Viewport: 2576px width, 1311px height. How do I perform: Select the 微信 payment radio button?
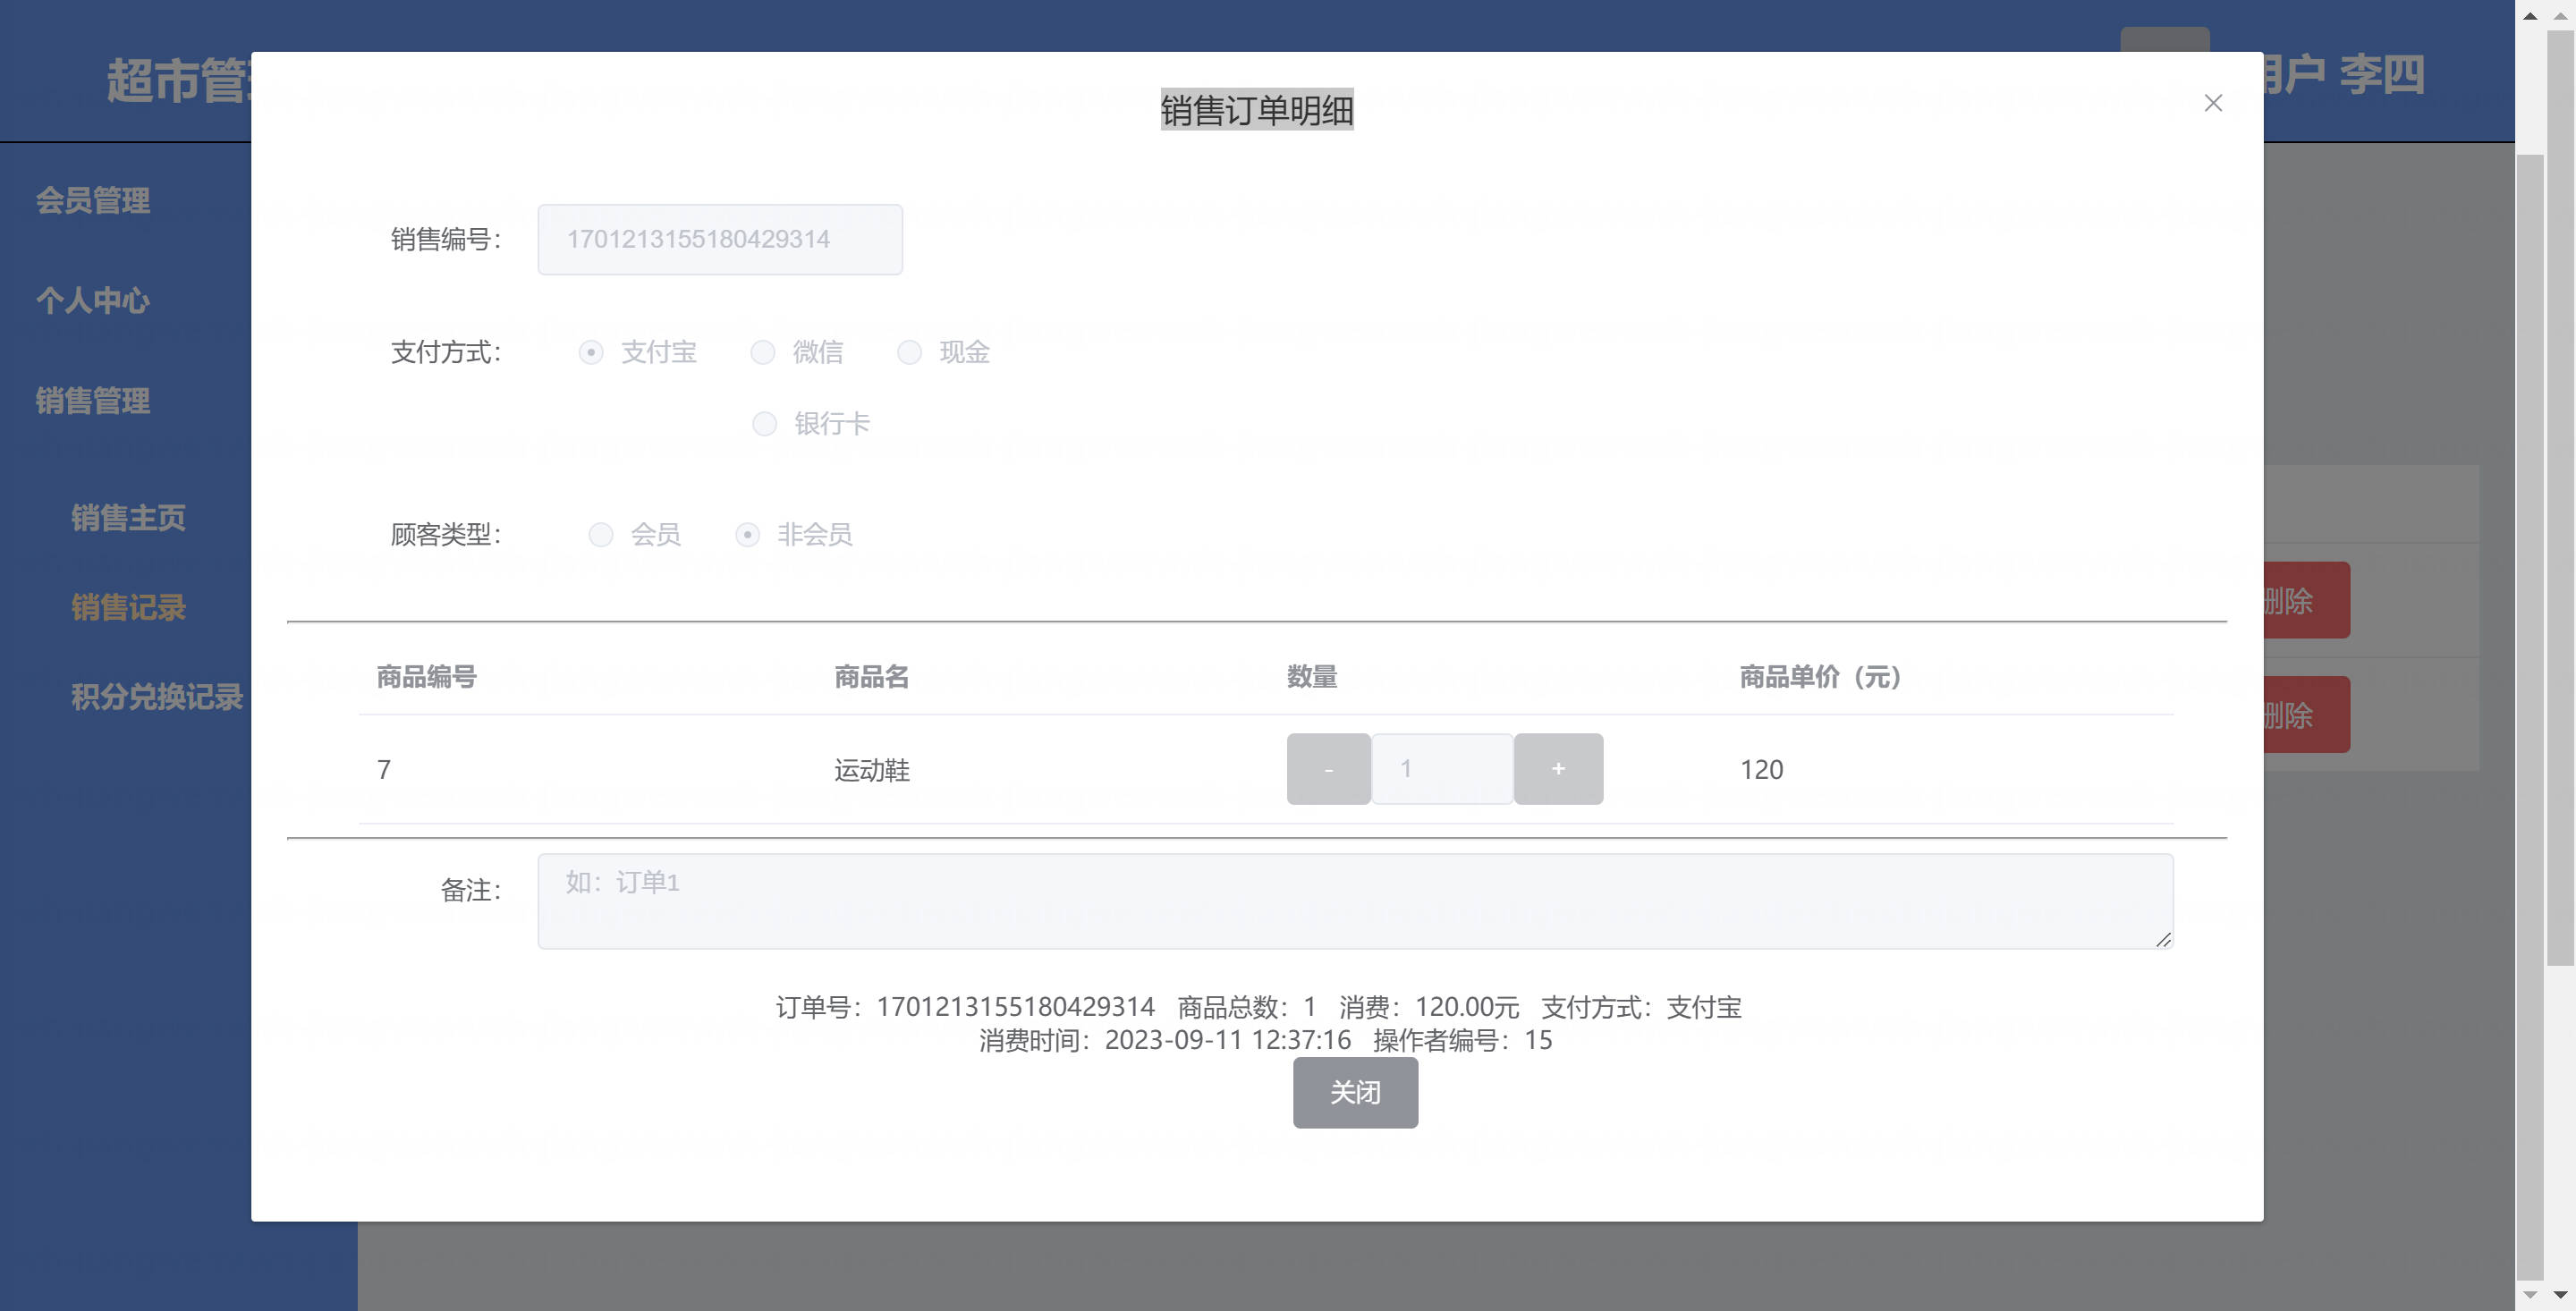(763, 353)
